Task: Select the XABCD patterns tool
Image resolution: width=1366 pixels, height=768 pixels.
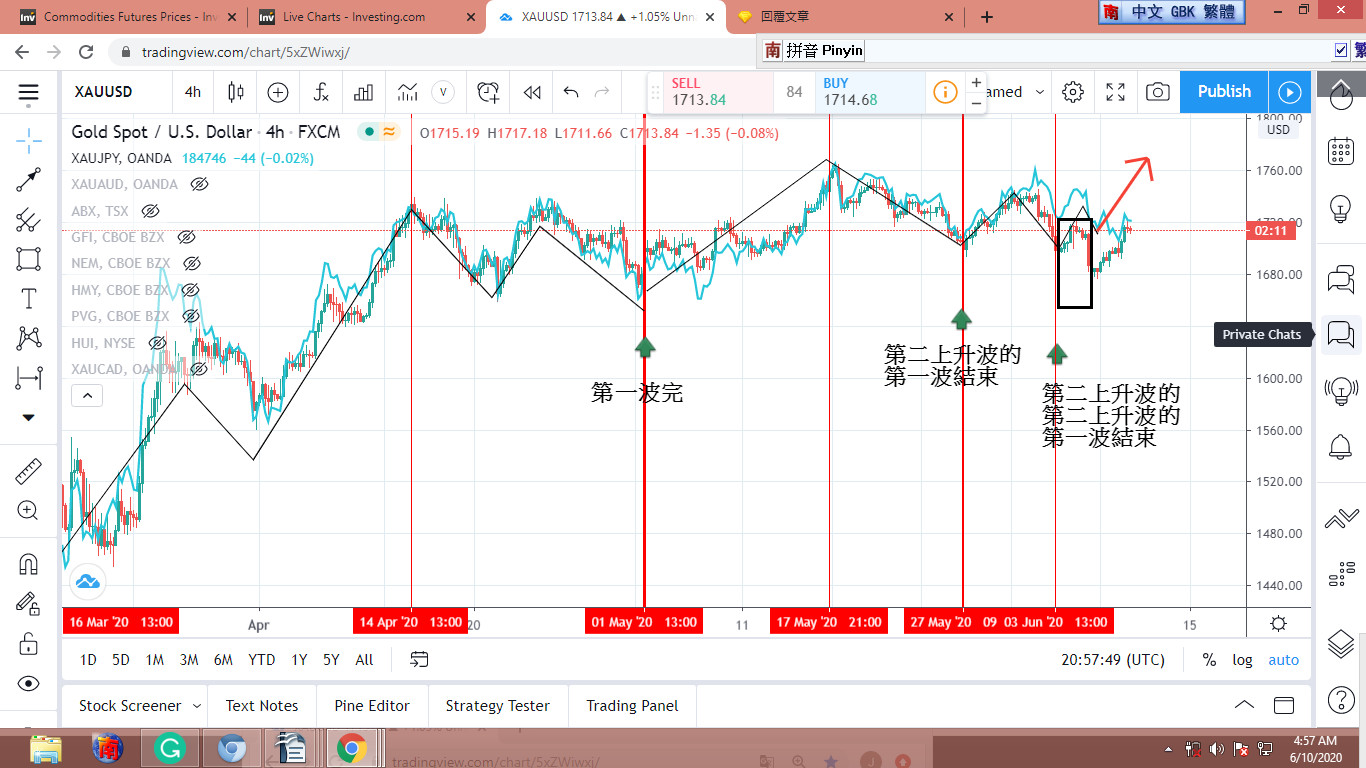Action: tap(29, 338)
